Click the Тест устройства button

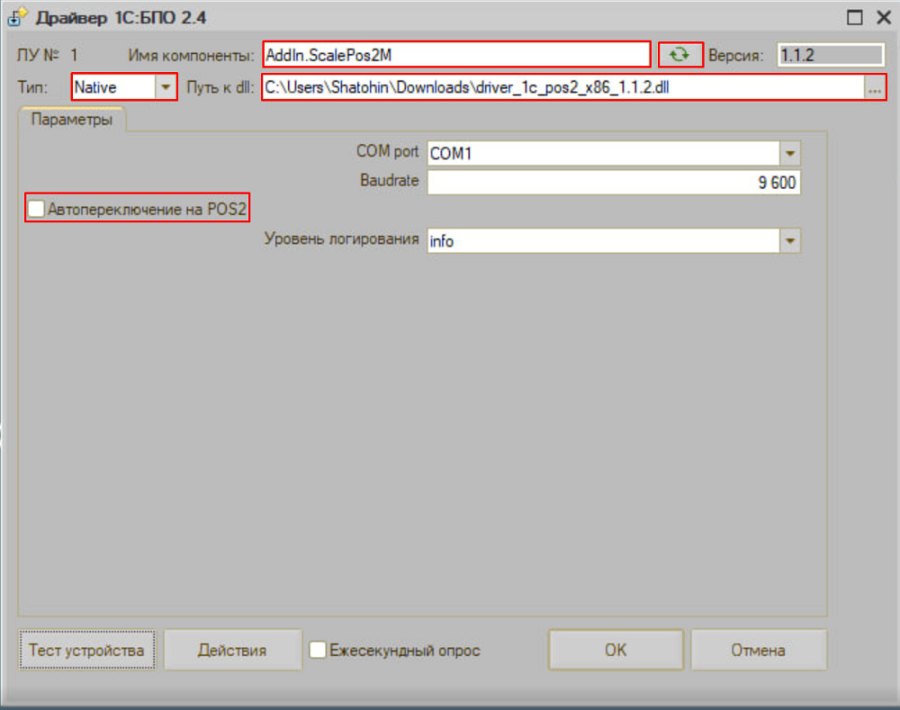87,650
